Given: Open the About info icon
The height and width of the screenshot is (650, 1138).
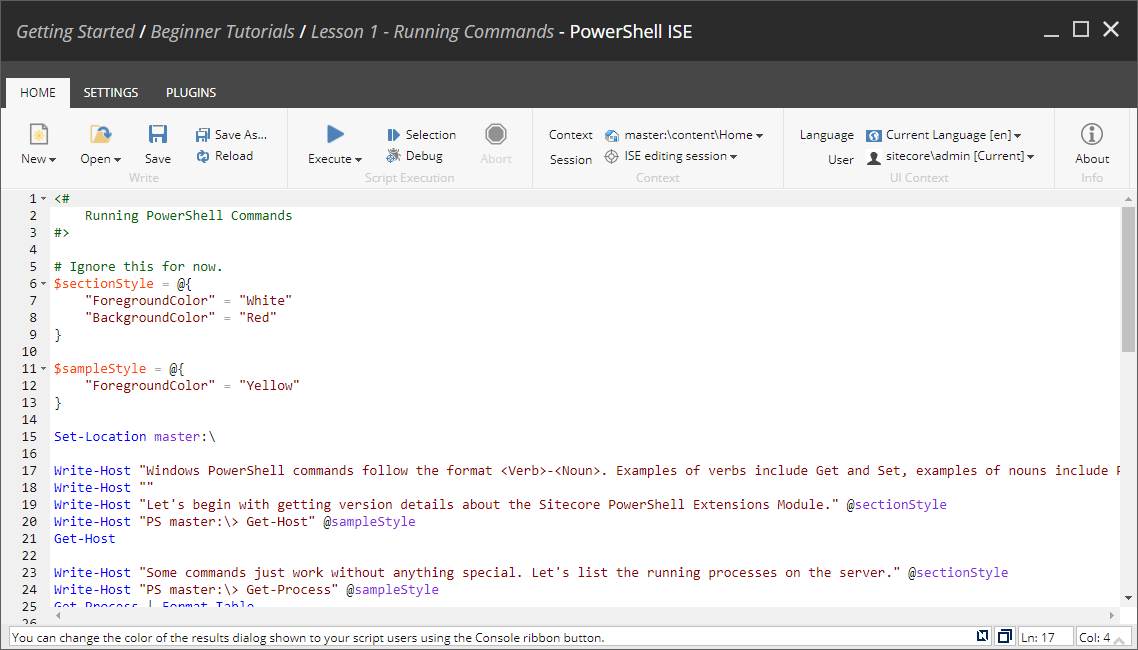Looking at the screenshot, I should click(x=1092, y=134).
